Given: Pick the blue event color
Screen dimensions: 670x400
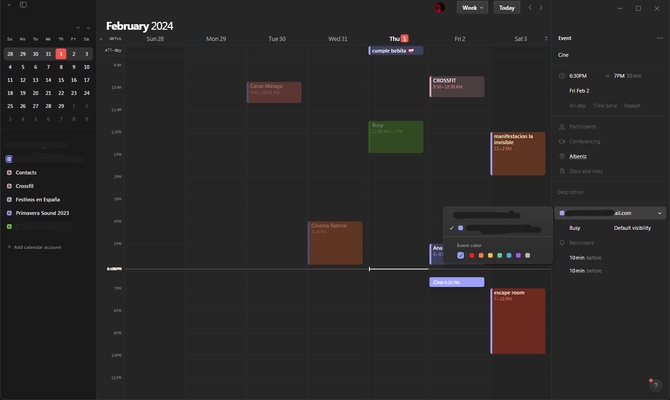Looking at the screenshot, I should point(509,255).
